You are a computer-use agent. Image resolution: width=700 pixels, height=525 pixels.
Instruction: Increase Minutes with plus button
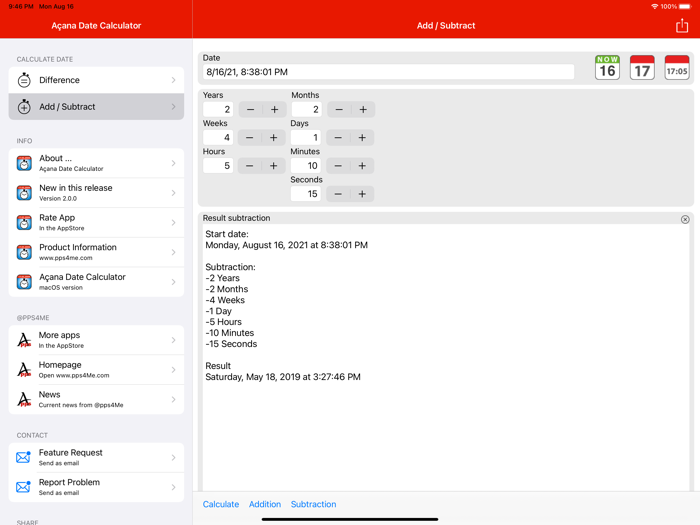click(362, 166)
